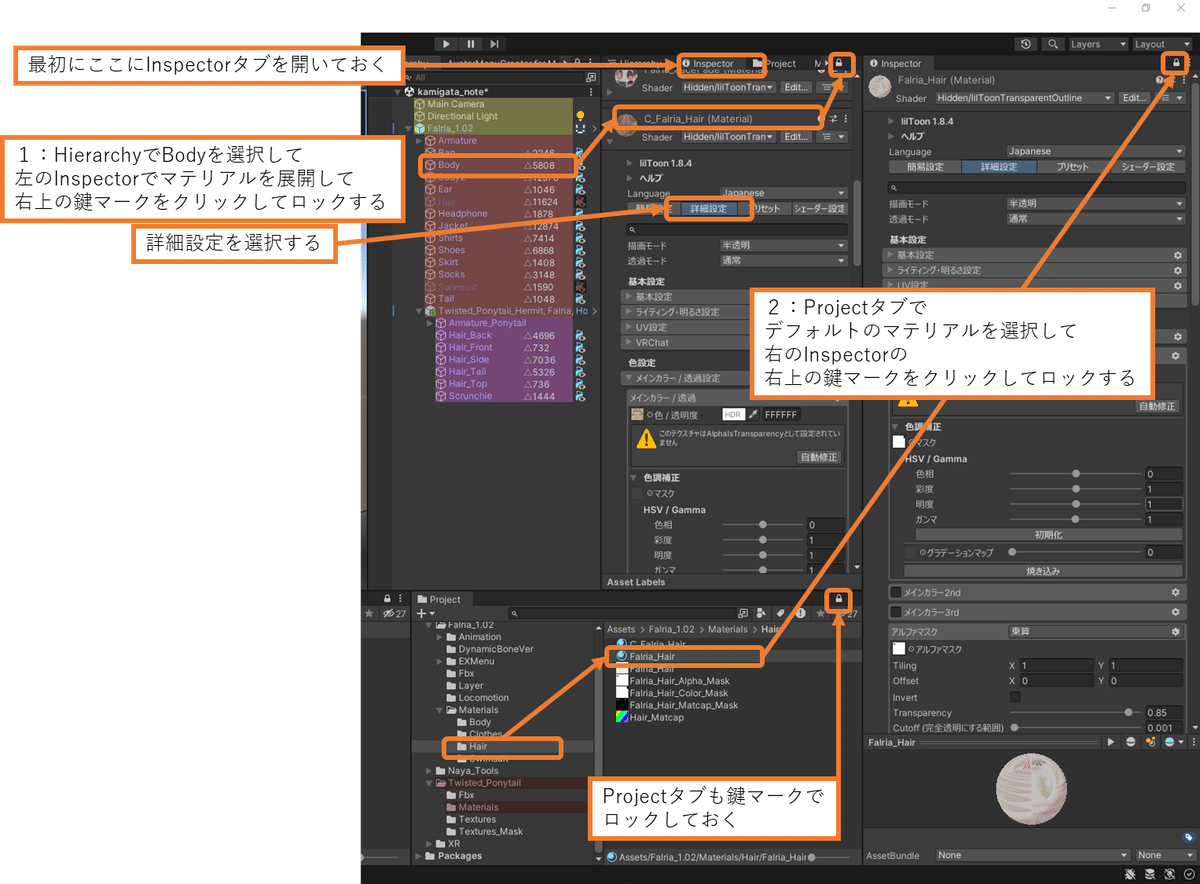This screenshot has width=1200, height=884.
Task: Click the property search field in right Inspector
Action: point(1038,187)
